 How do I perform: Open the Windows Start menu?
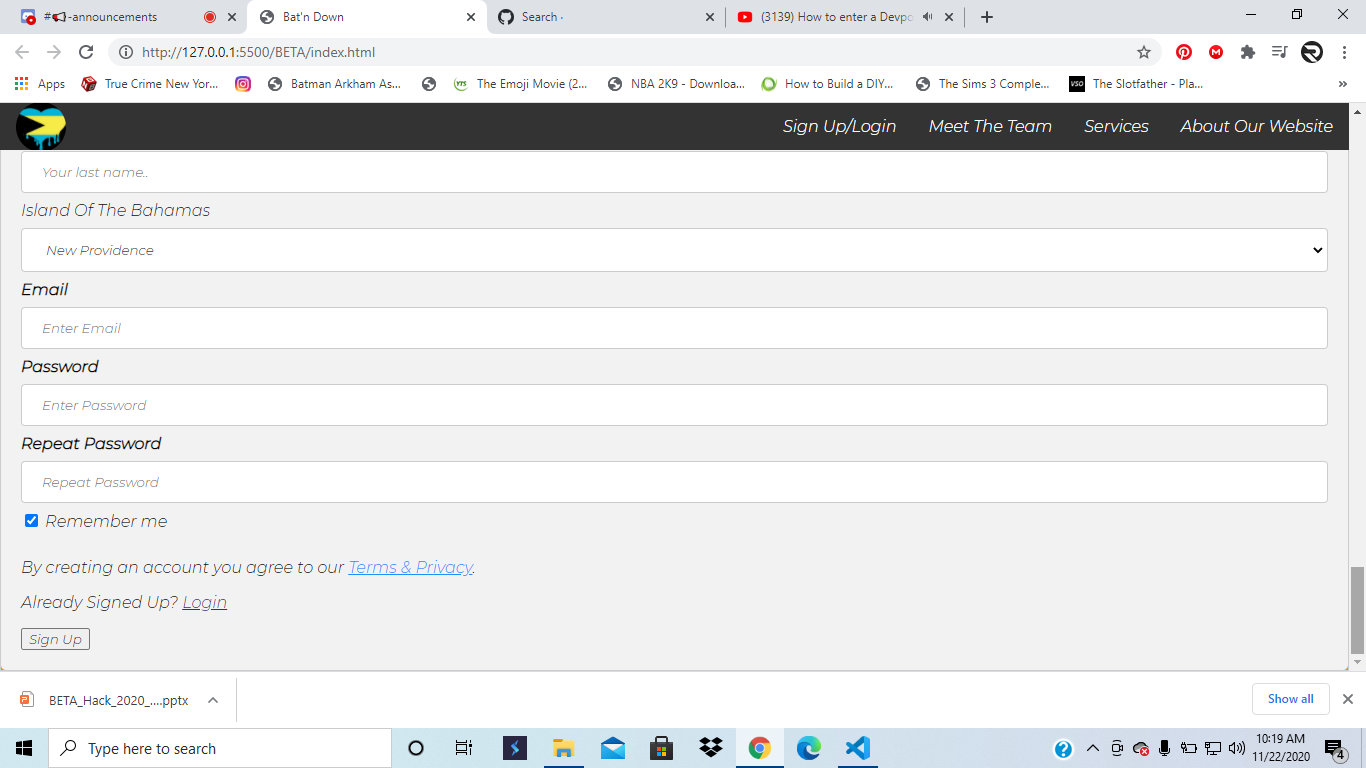(x=24, y=748)
